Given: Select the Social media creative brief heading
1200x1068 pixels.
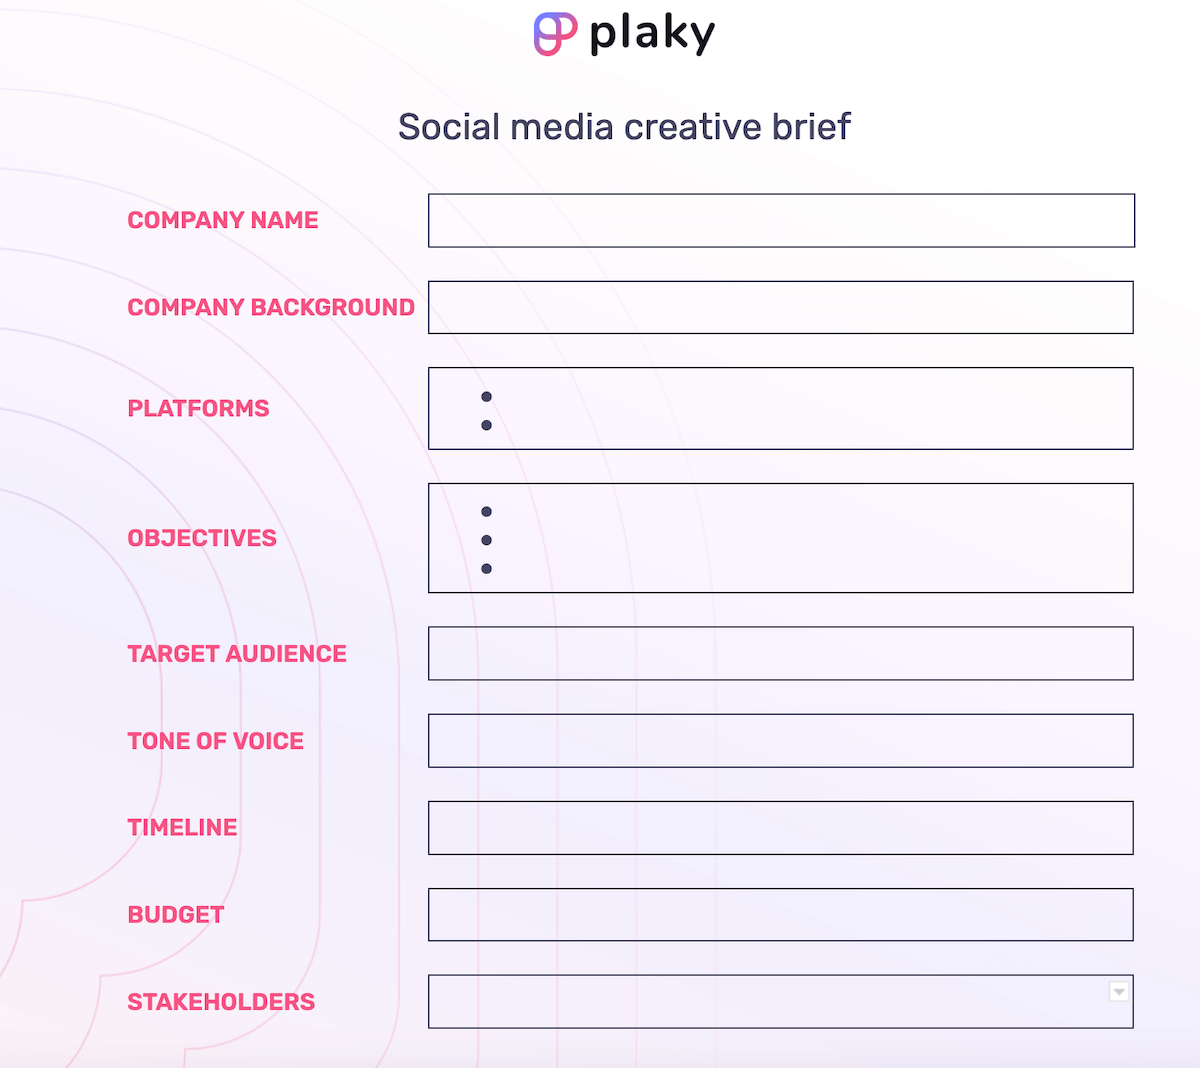Looking at the screenshot, I should 624,127.
